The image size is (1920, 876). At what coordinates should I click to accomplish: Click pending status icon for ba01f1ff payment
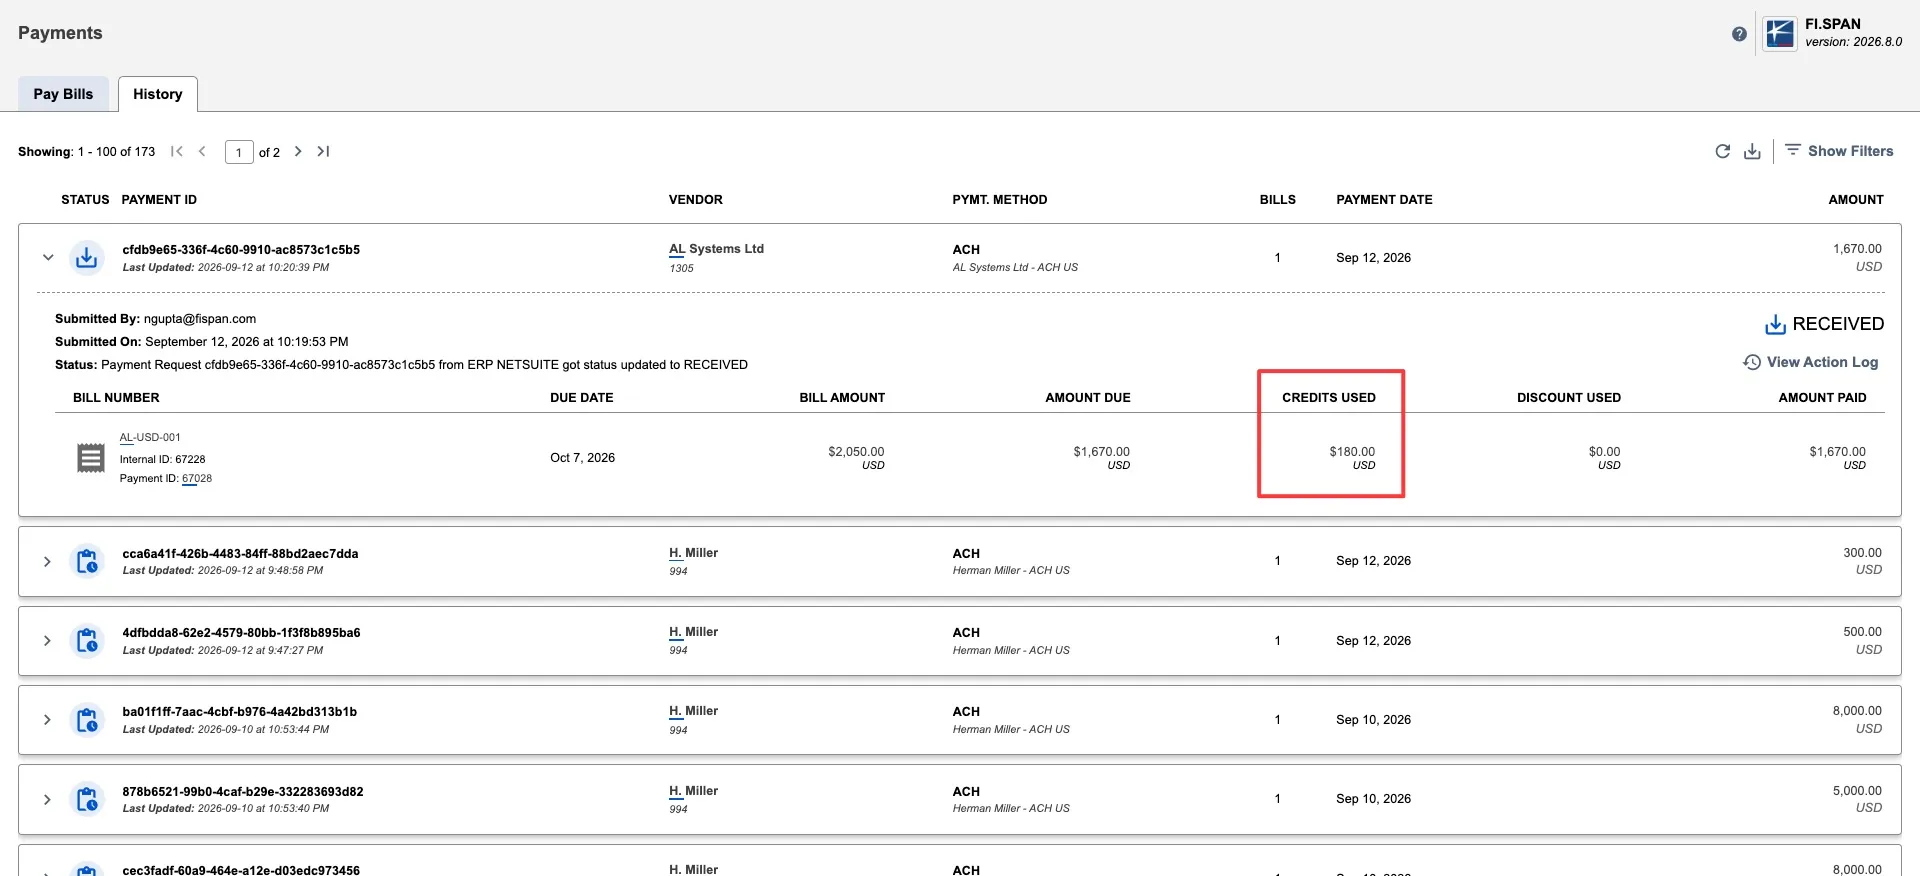point(87,720)
